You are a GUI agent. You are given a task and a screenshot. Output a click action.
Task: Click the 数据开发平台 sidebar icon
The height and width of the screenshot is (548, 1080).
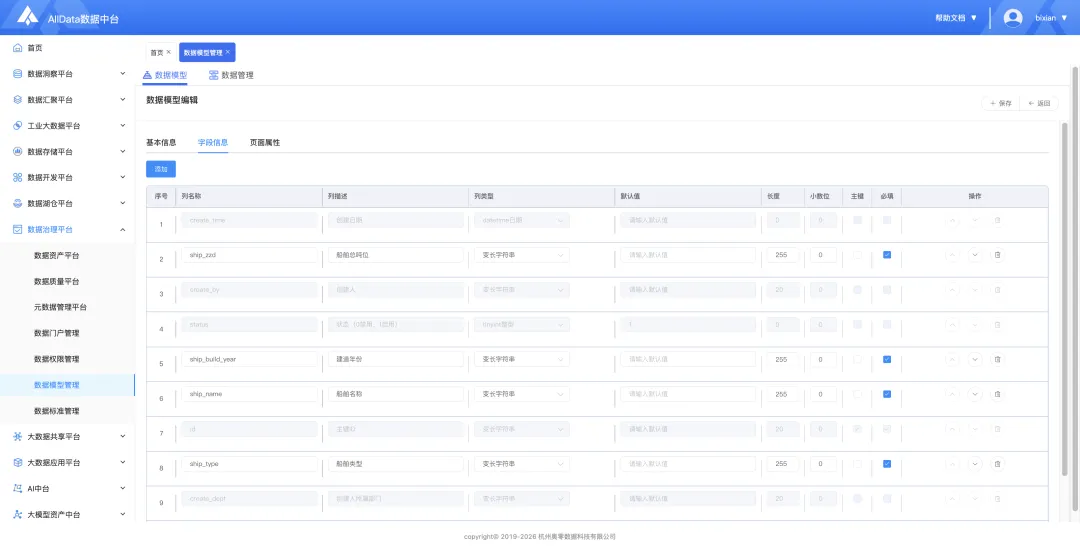[18, 178]
